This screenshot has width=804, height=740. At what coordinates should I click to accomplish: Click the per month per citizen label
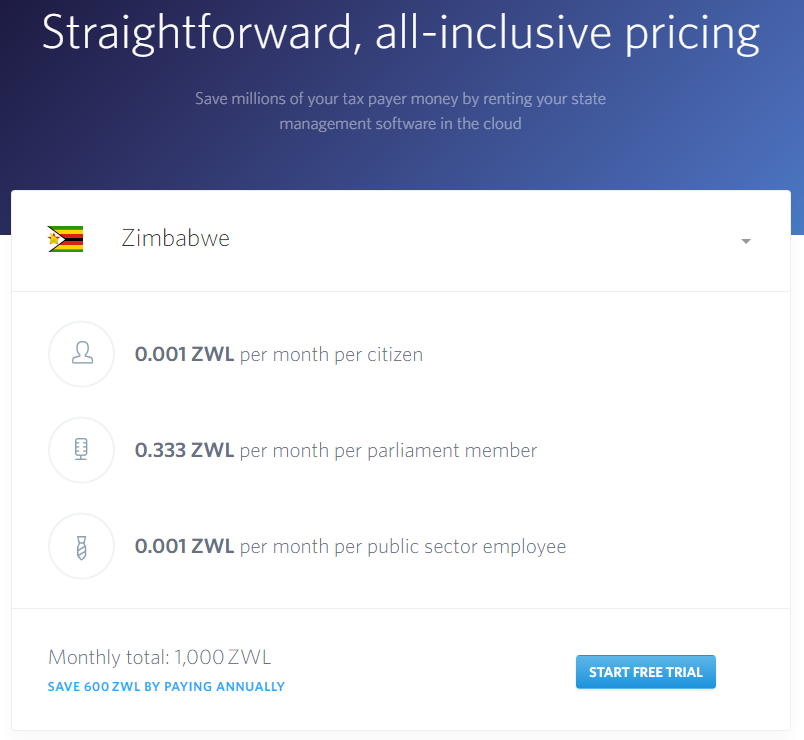click(331, 355)
